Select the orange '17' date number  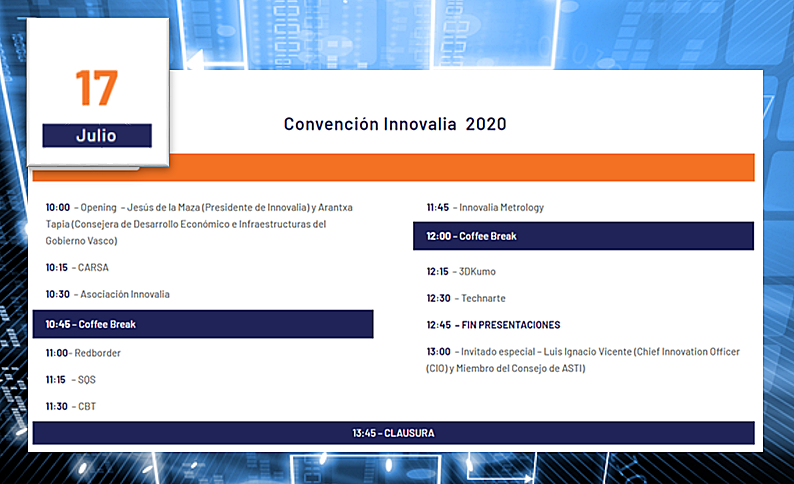97,88
